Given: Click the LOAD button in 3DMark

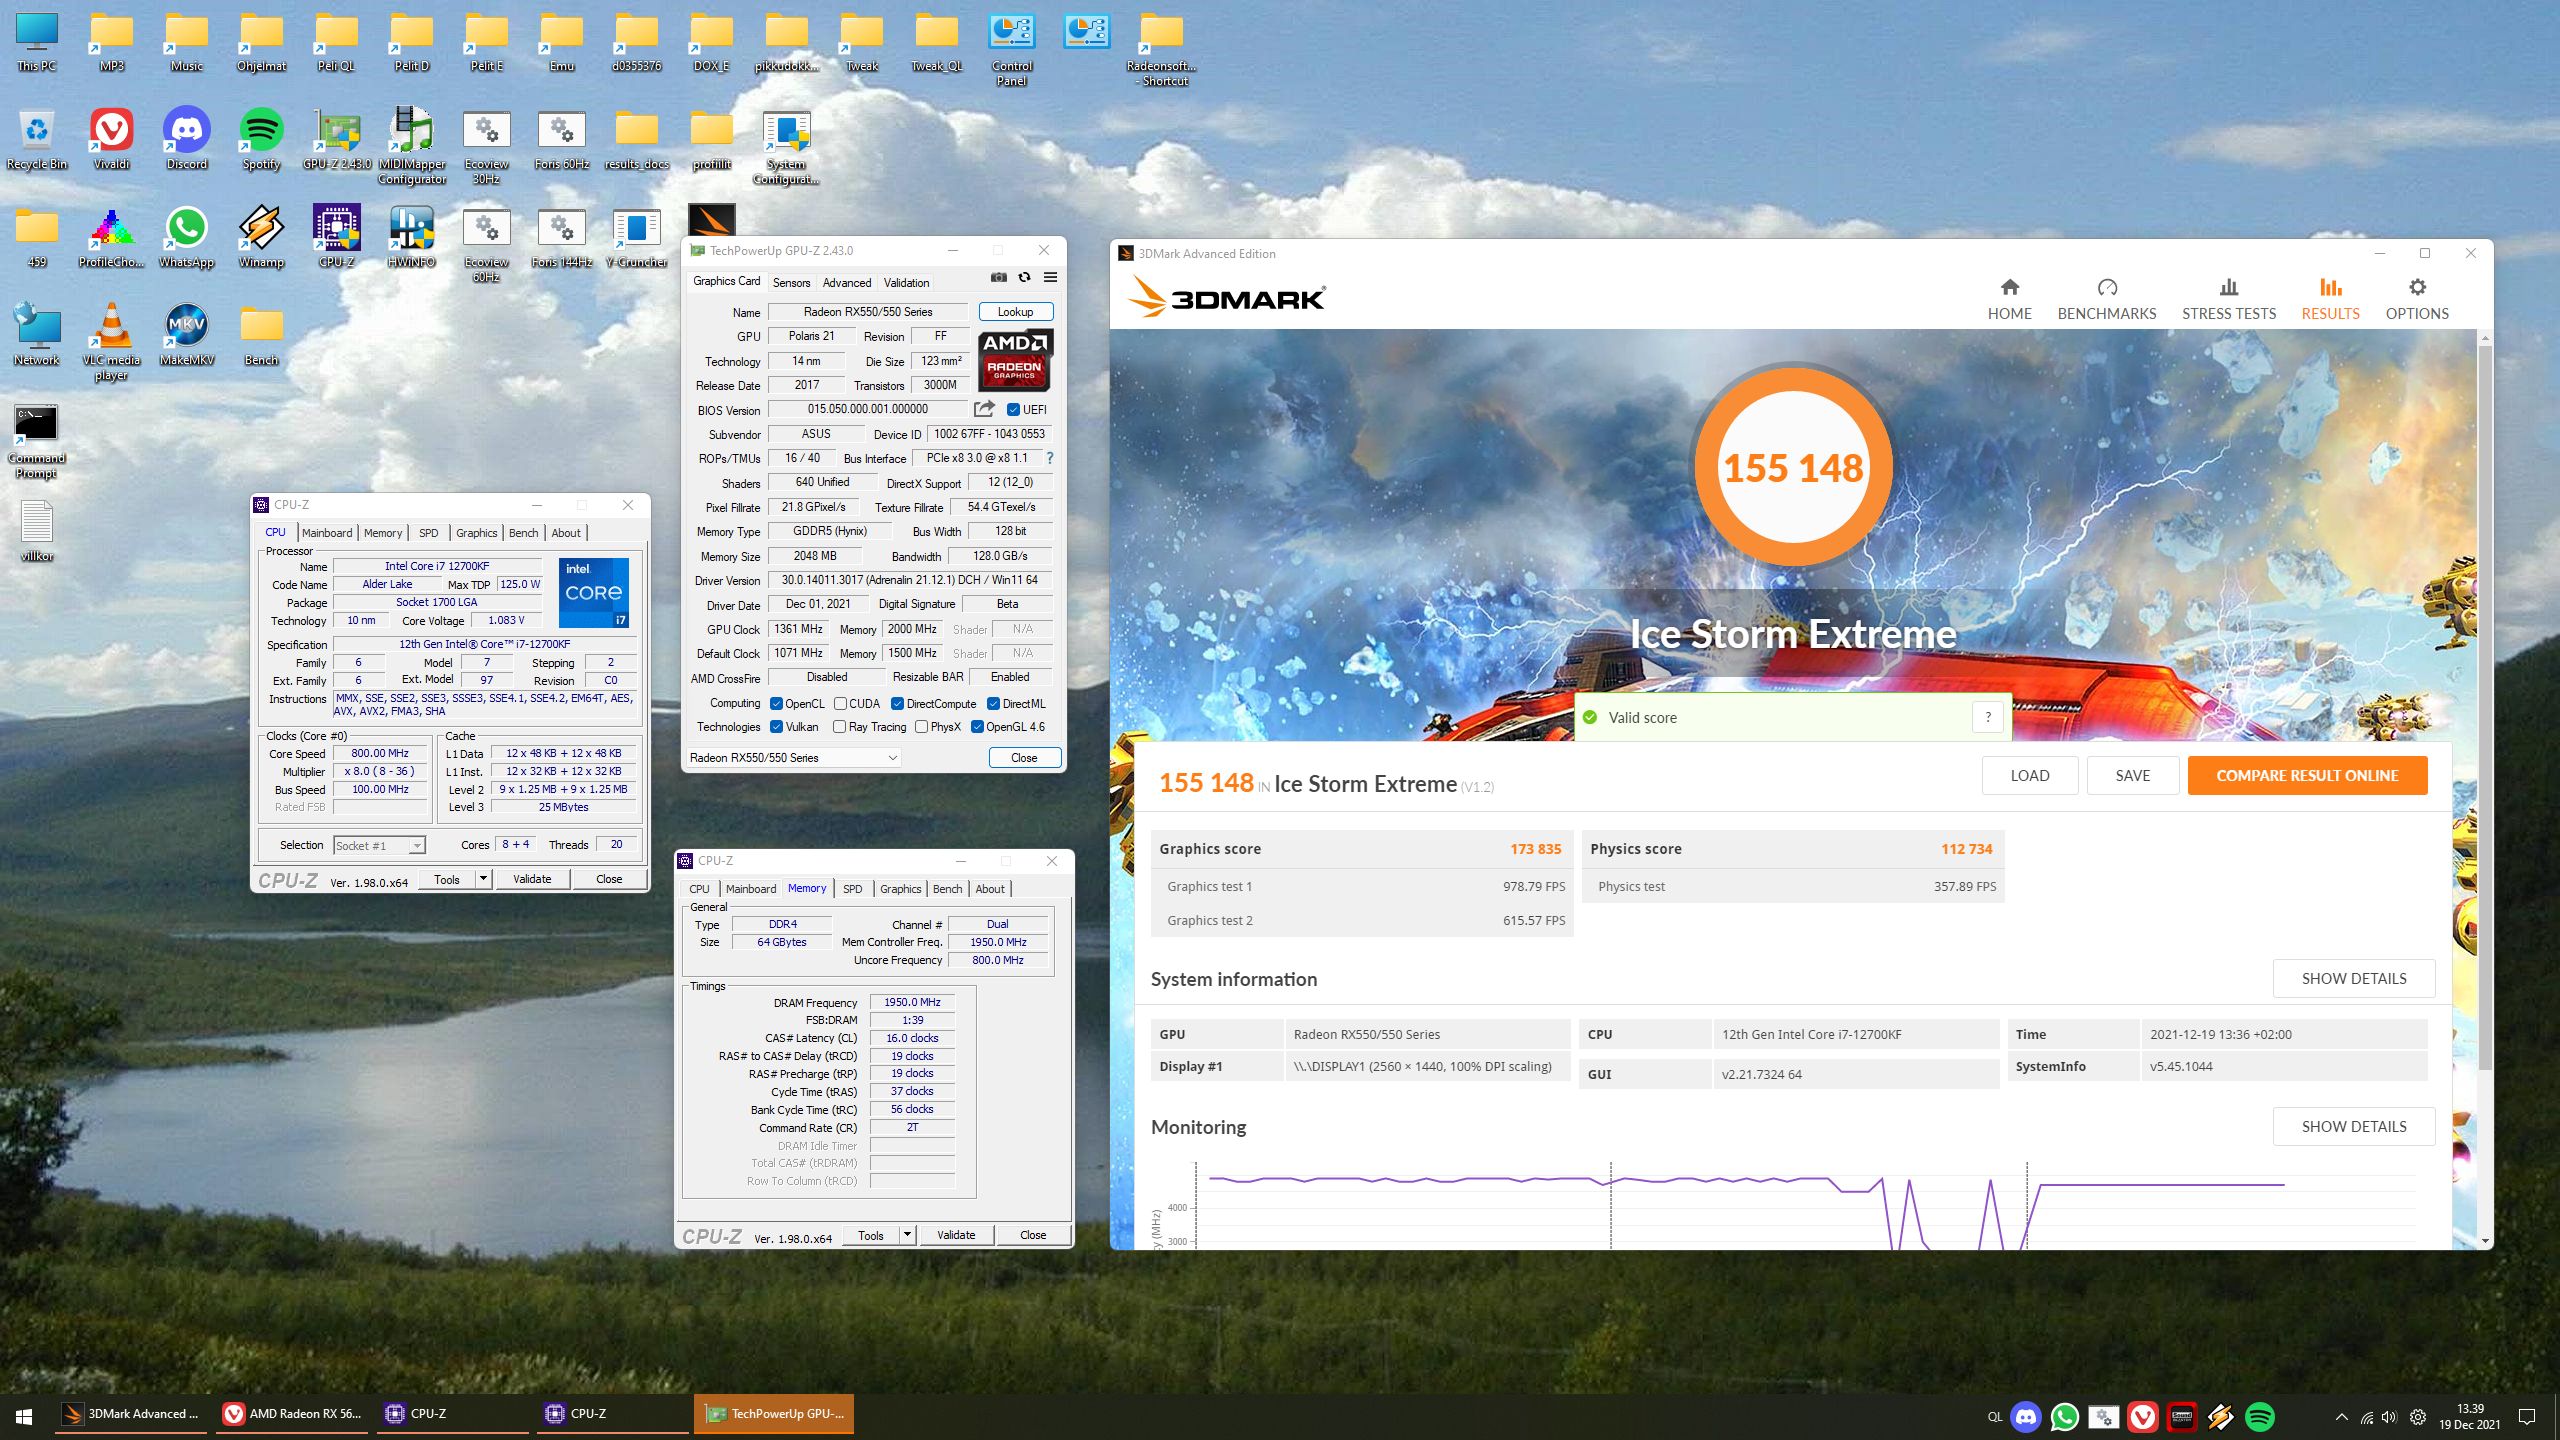Looking at the screenshot, I should coord(2030,775).
